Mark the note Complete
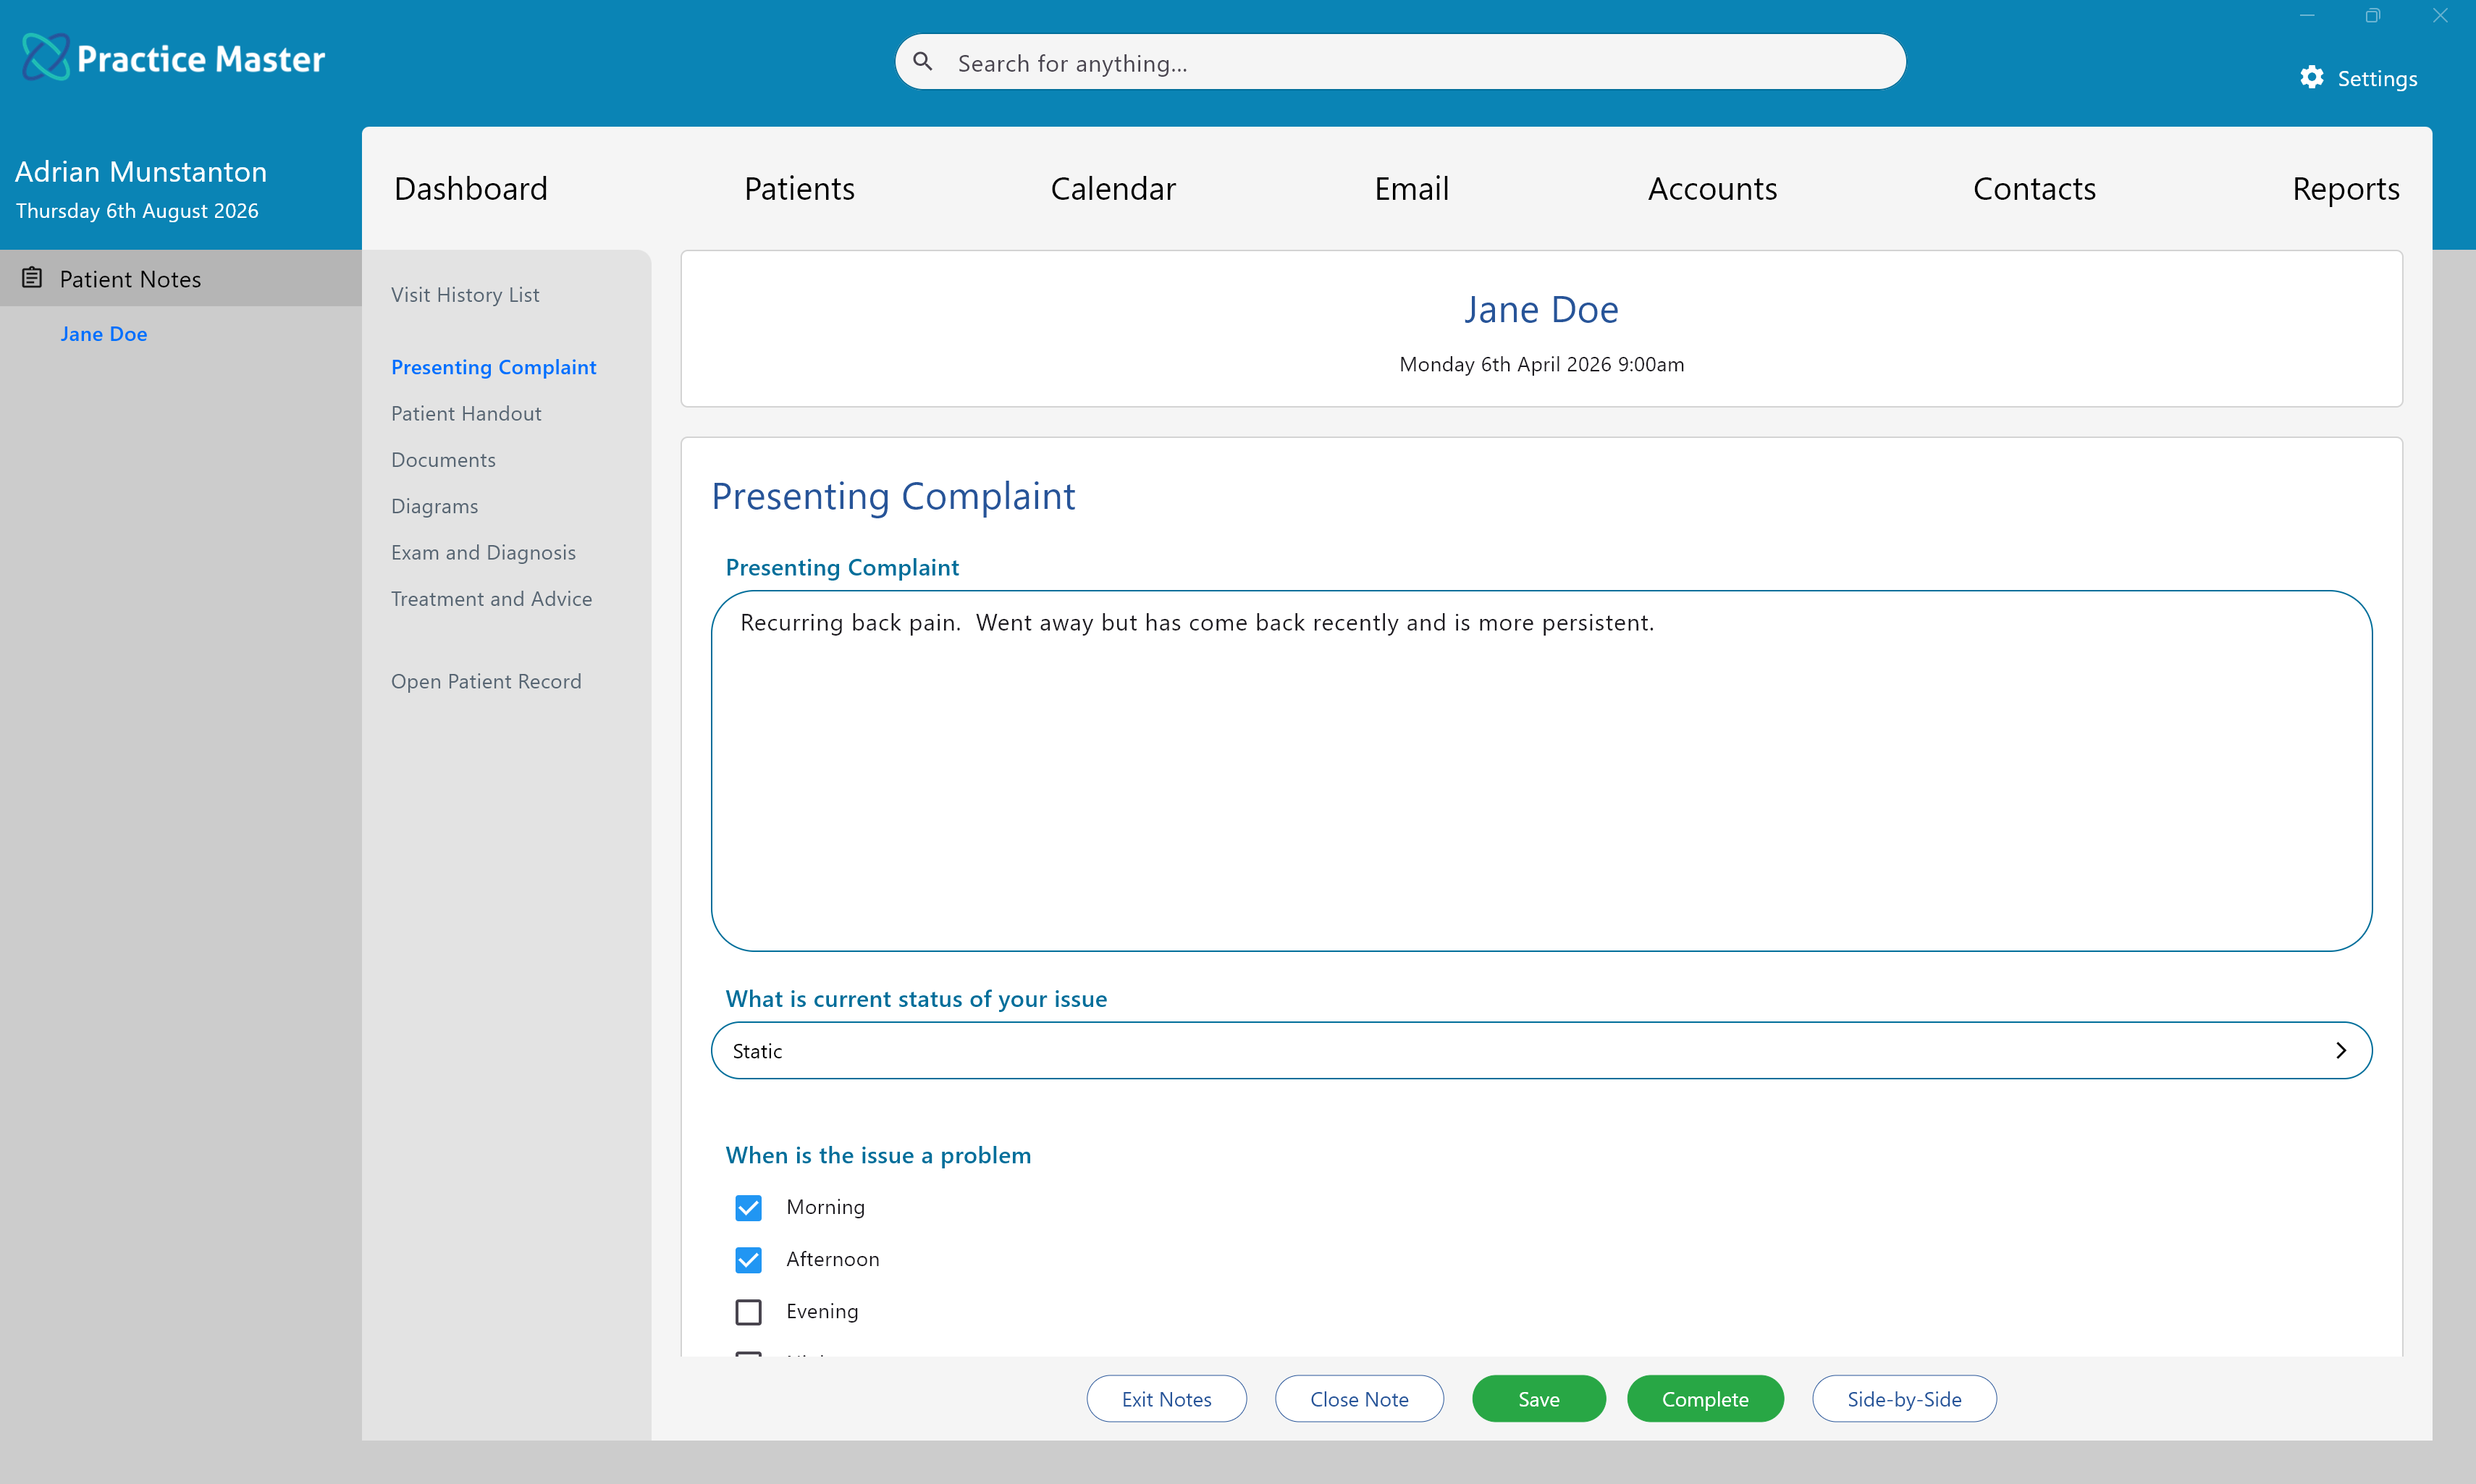This screenshot has height=1484, width=2476. pyautogui.click(x=1705, y=1398)
